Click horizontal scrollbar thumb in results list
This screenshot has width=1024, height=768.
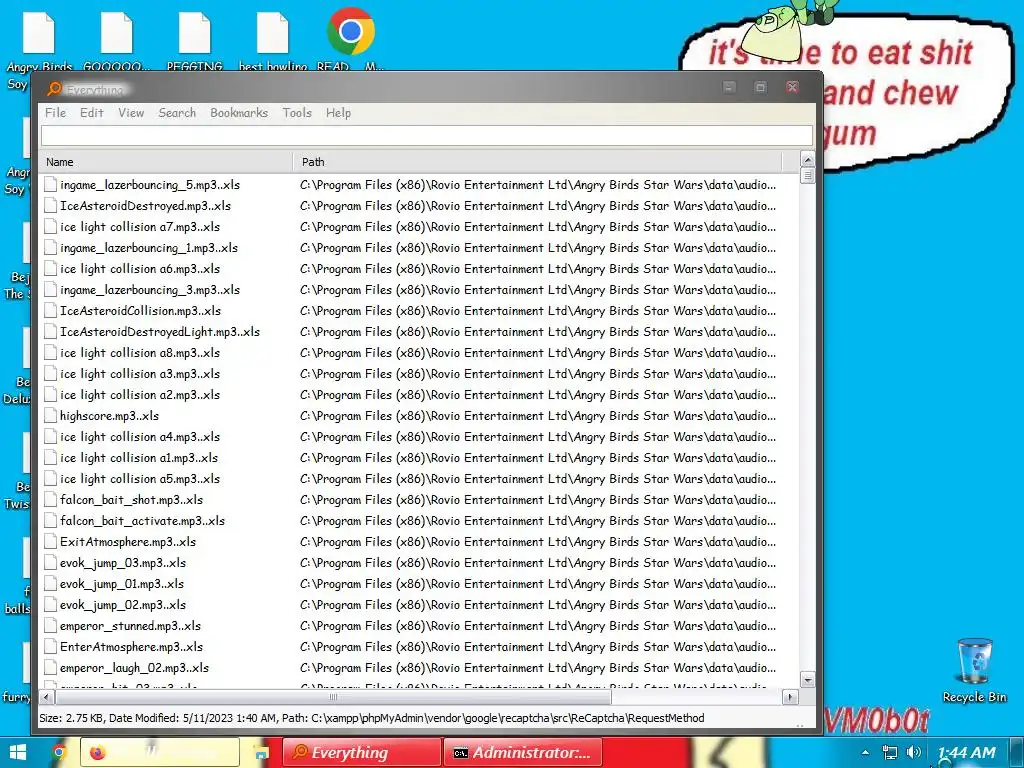click(x=333, y=697)
